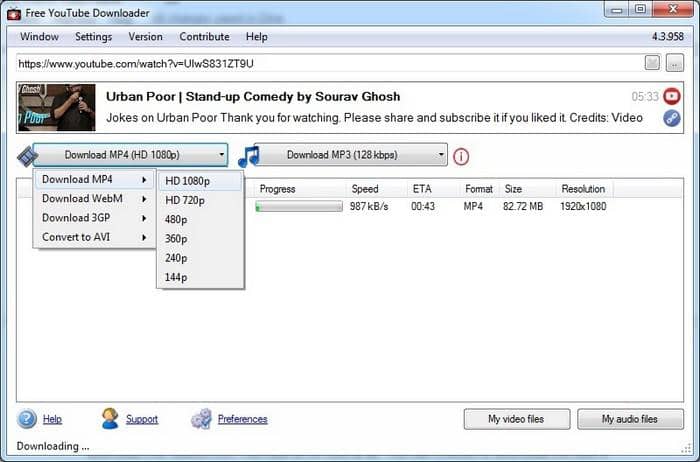Click the window resize grip
Viewport: 700px width, 462px height.
click(686, 448)
